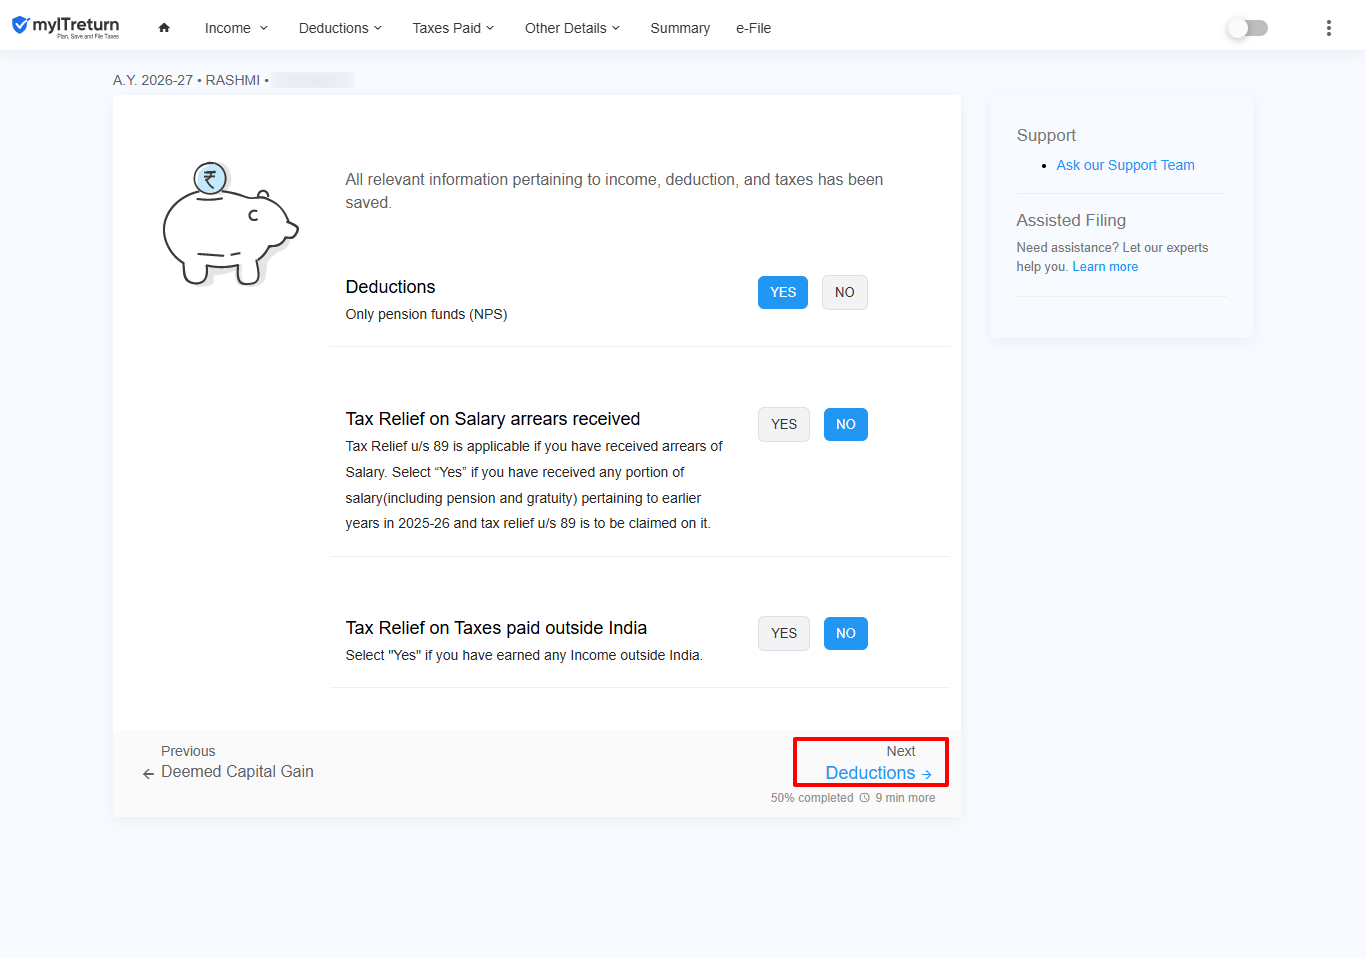Select NO for Taxes paid outside India

coord(846,633)
